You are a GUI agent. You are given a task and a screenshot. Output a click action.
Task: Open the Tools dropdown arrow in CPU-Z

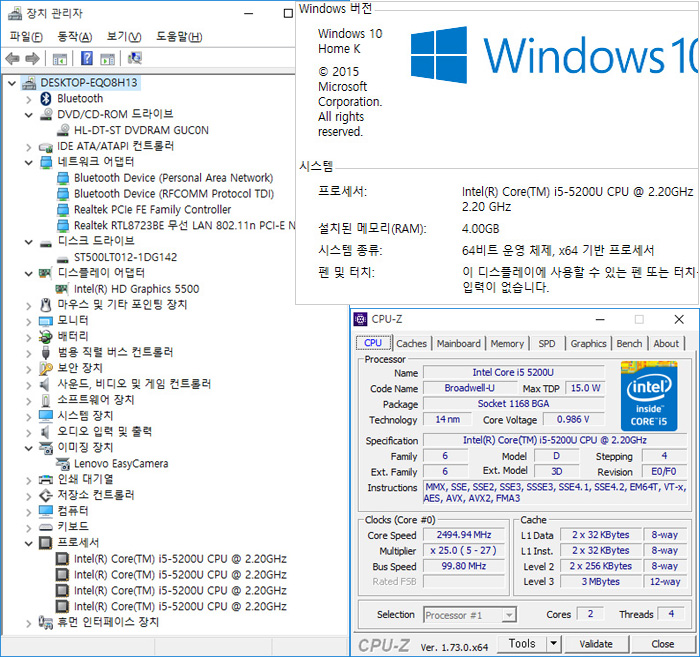point(554,643)
